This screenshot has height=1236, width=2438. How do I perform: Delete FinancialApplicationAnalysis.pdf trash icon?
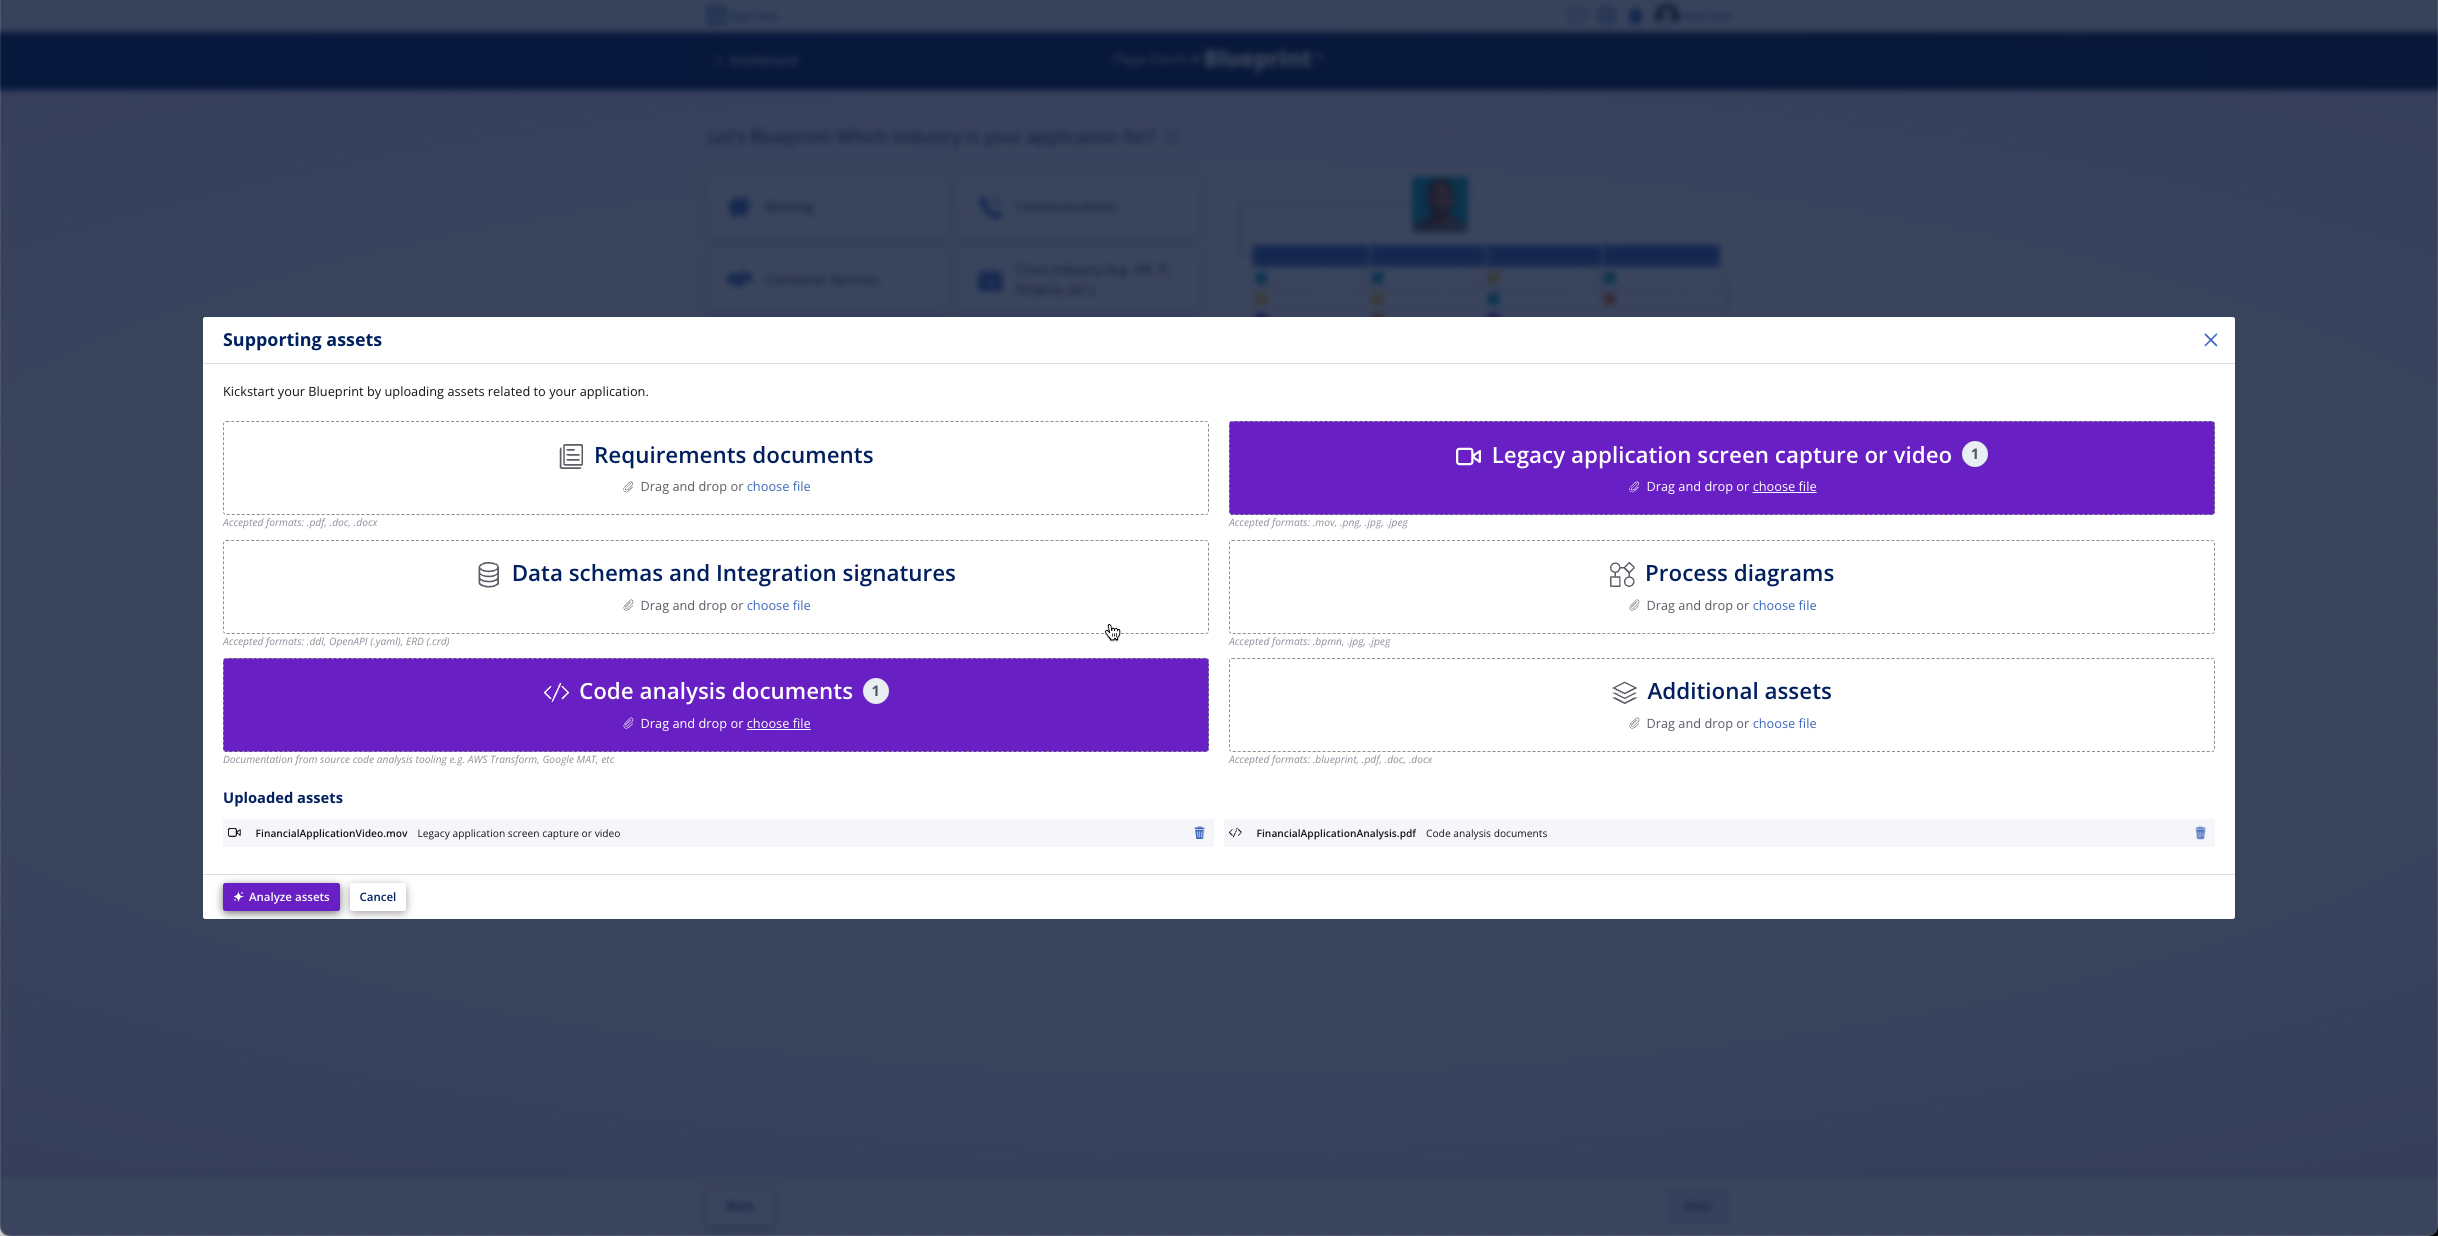pyautogui.click(x=2200, y=833)
